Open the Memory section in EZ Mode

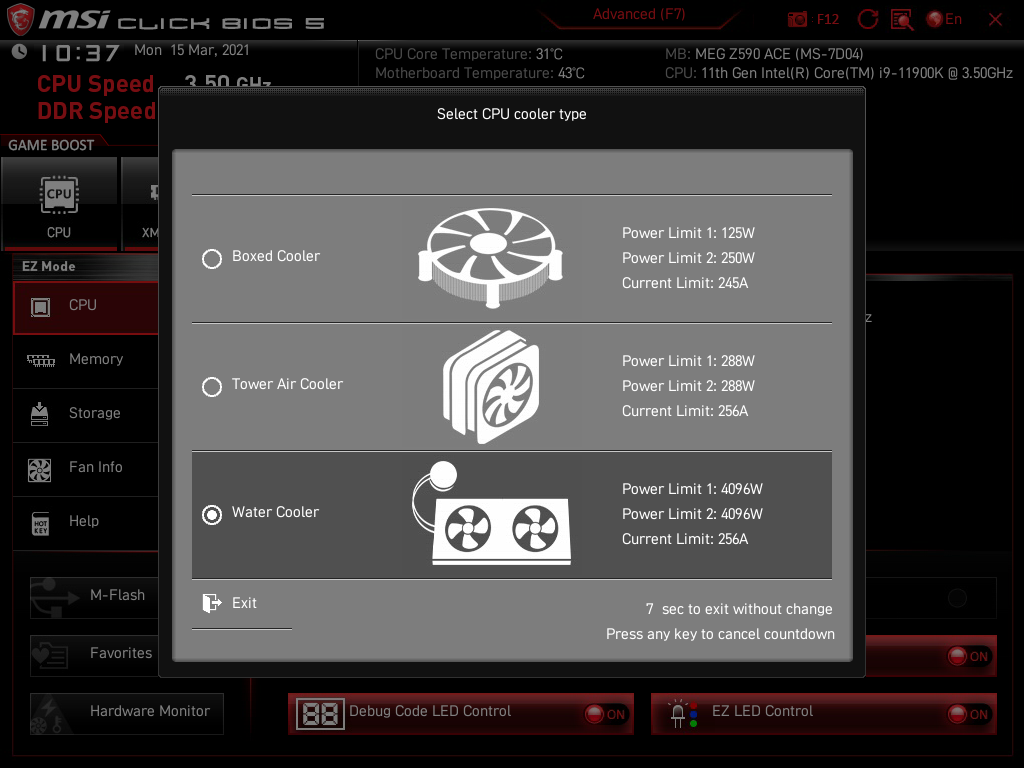86,360
